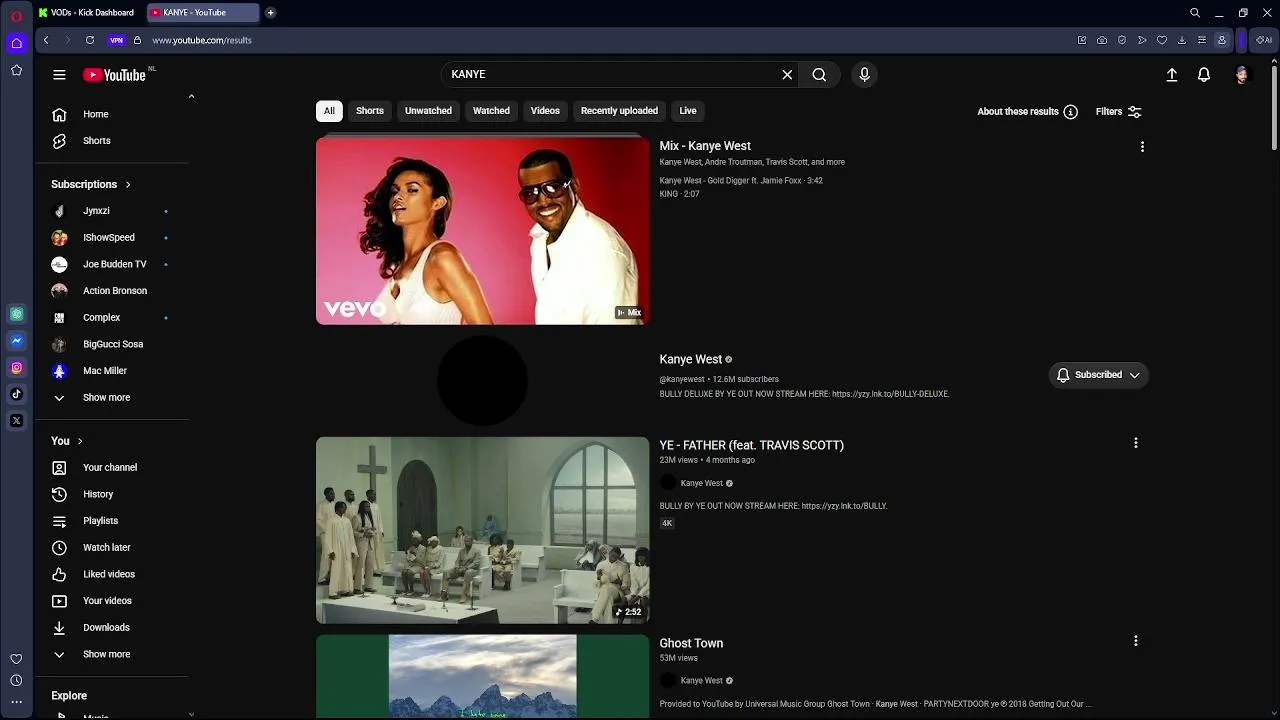The height and width of the screenshot is (720, 1280).
Task: Select the All filter chip
Action: click(x=329, y=111)
